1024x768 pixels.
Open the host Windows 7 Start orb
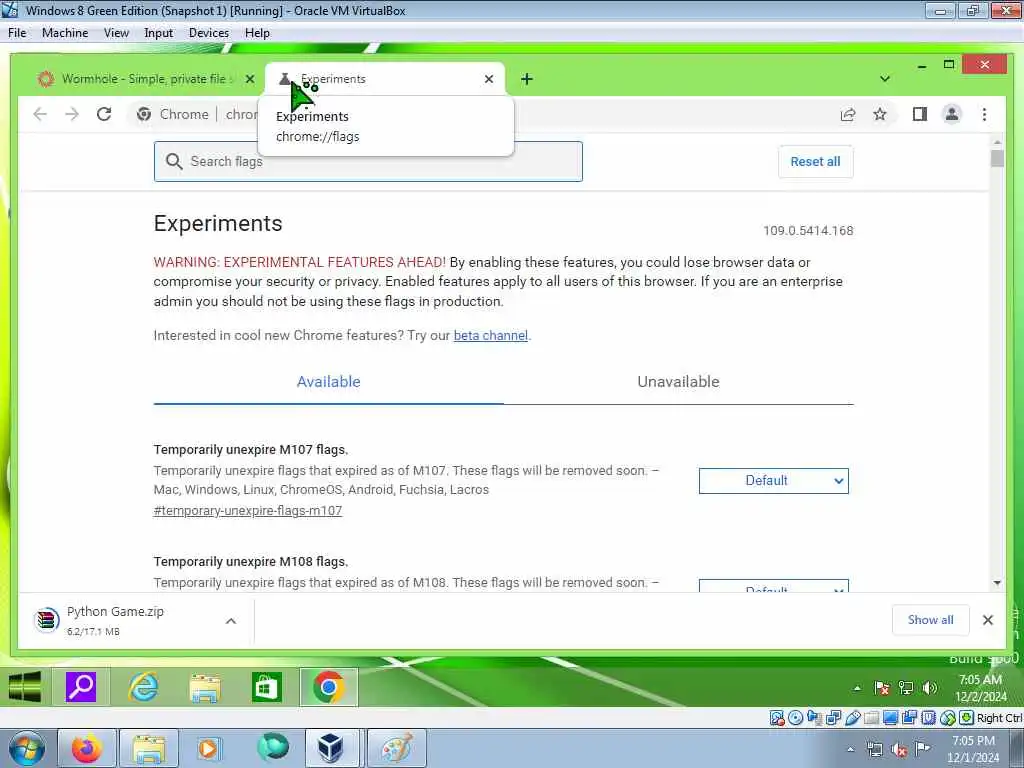(x=25, y=748)
